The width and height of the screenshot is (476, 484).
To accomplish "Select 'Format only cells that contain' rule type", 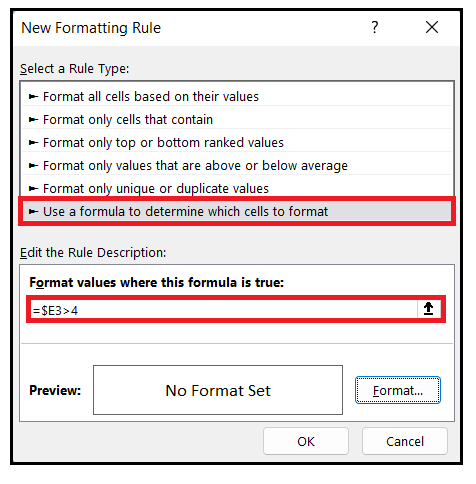I will tap(237, 120).
